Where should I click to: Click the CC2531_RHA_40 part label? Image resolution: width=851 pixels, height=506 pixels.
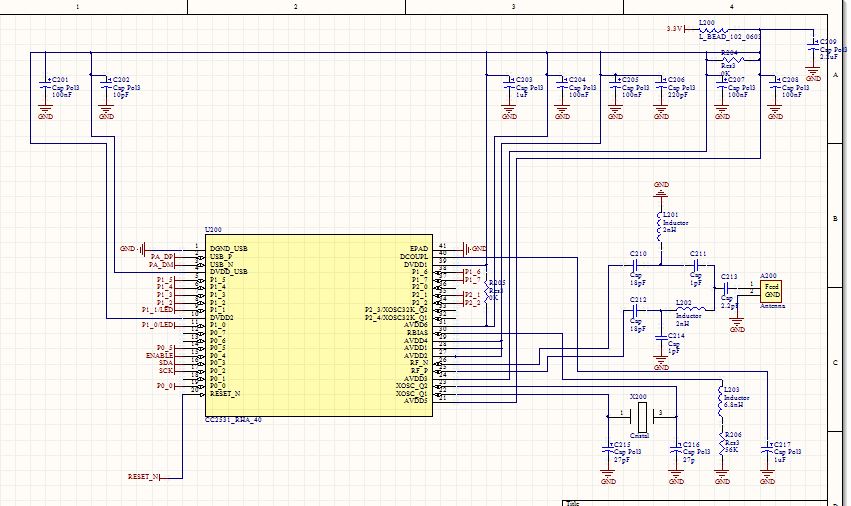tap(233, 420)
